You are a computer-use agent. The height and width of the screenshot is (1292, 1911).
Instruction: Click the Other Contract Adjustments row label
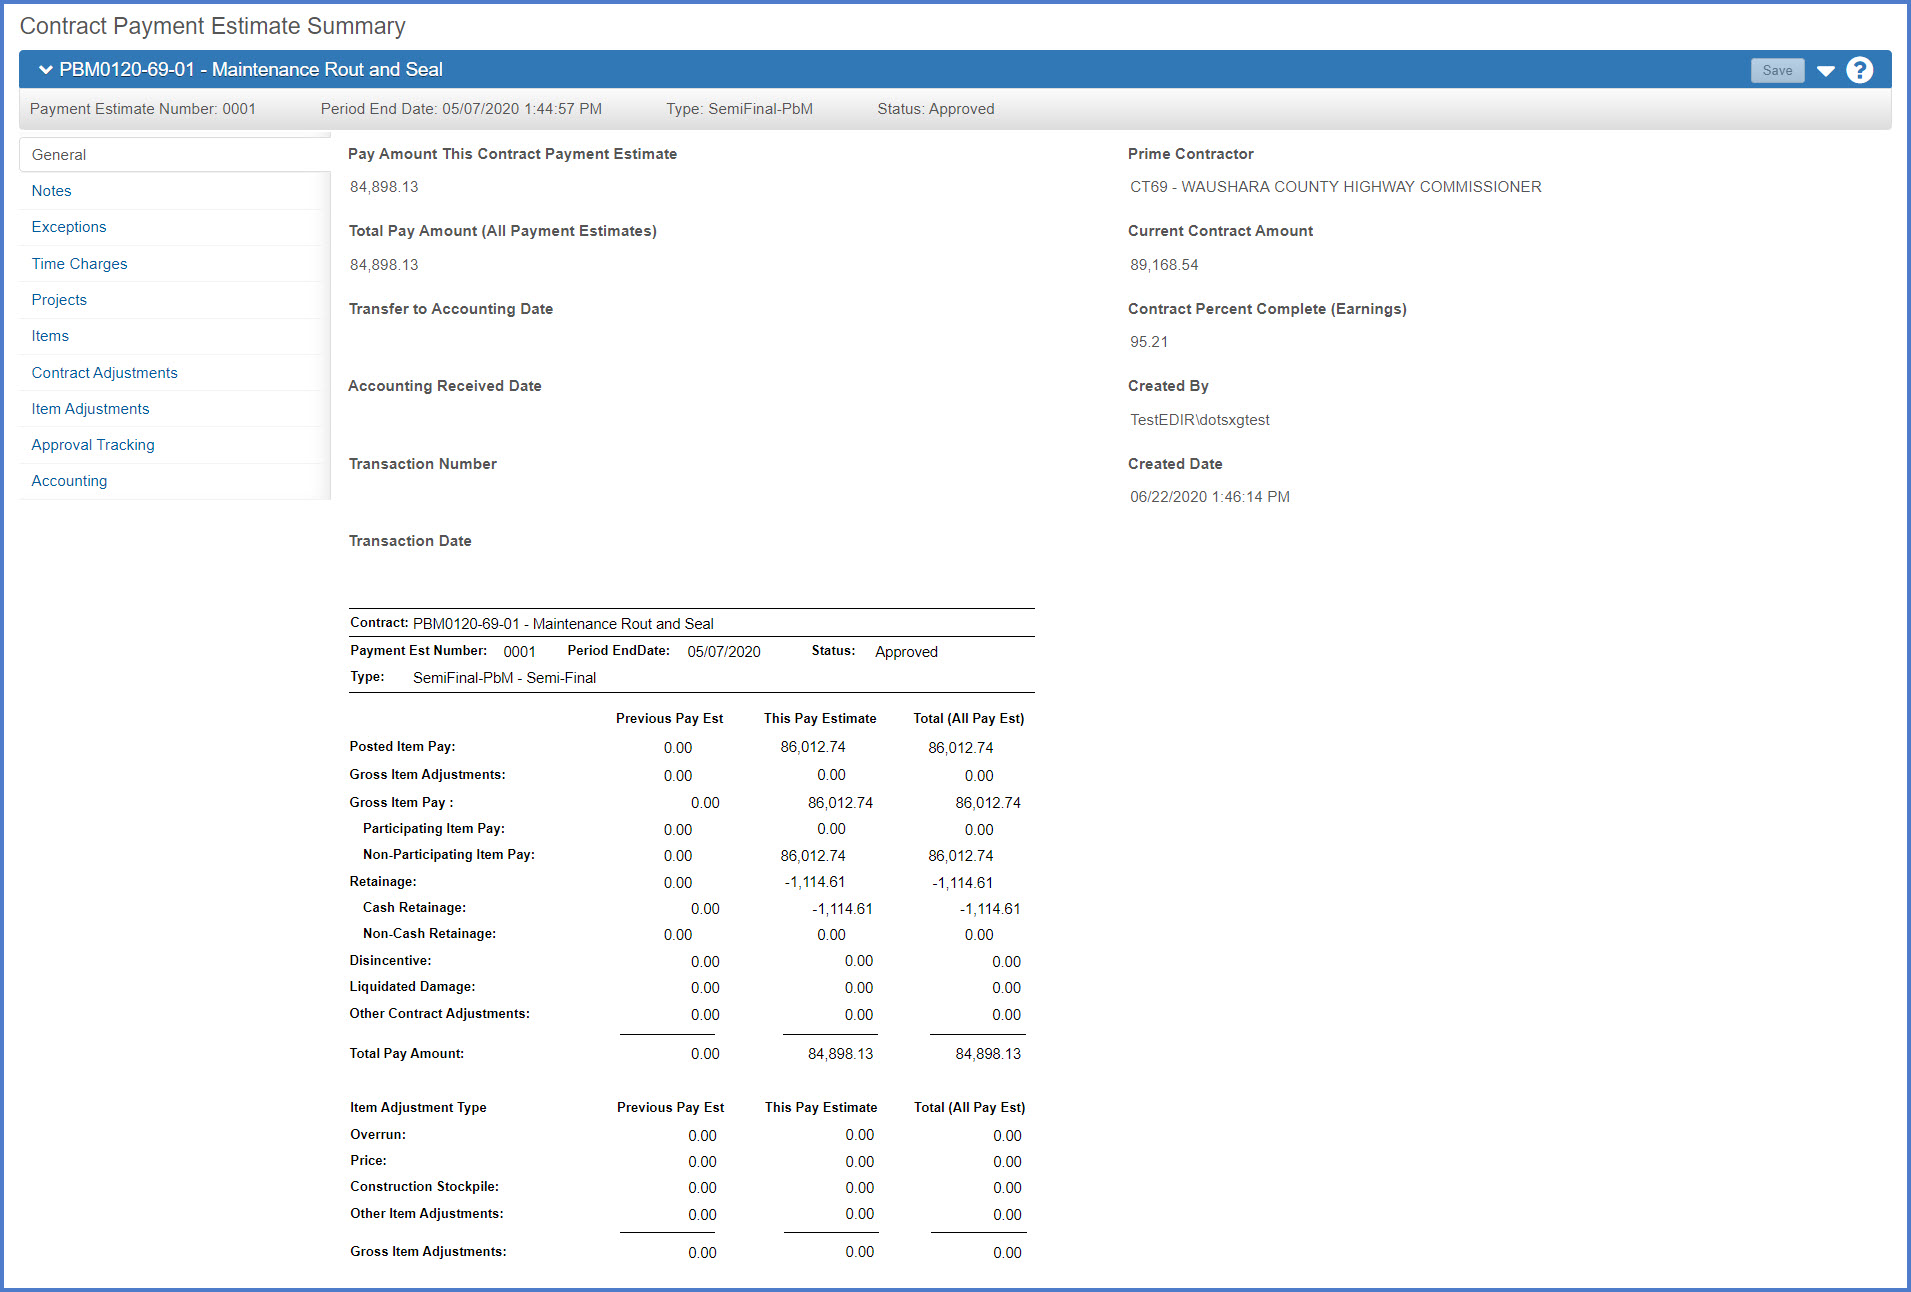pos(439,1014)
